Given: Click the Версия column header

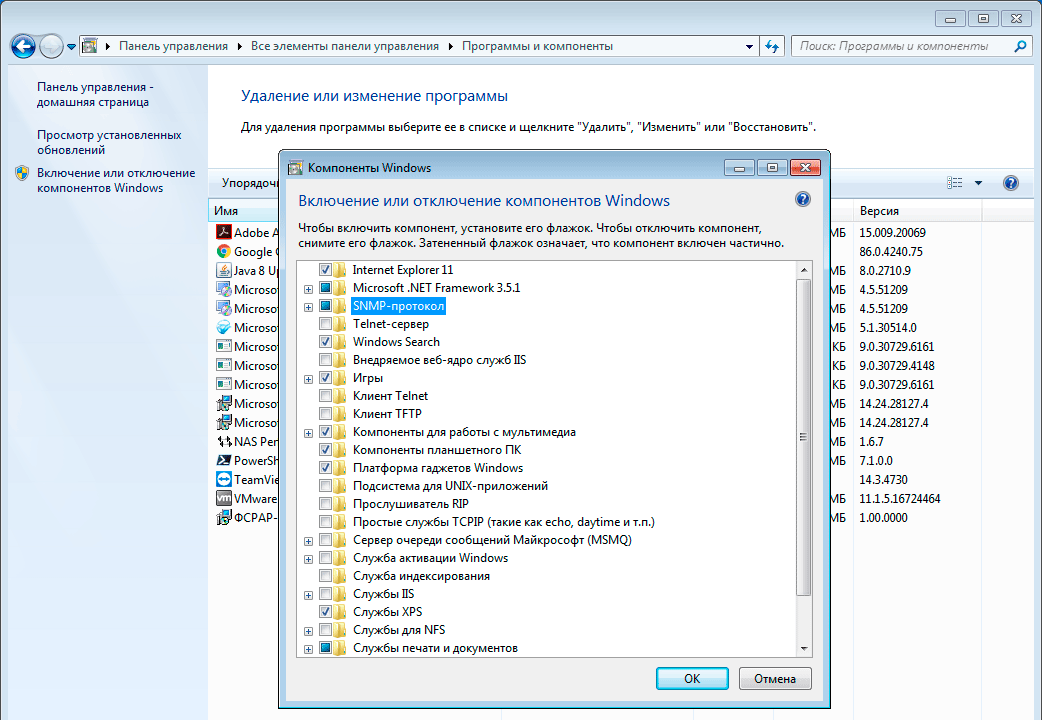Looking at the screenshot, I should point(880,211).
